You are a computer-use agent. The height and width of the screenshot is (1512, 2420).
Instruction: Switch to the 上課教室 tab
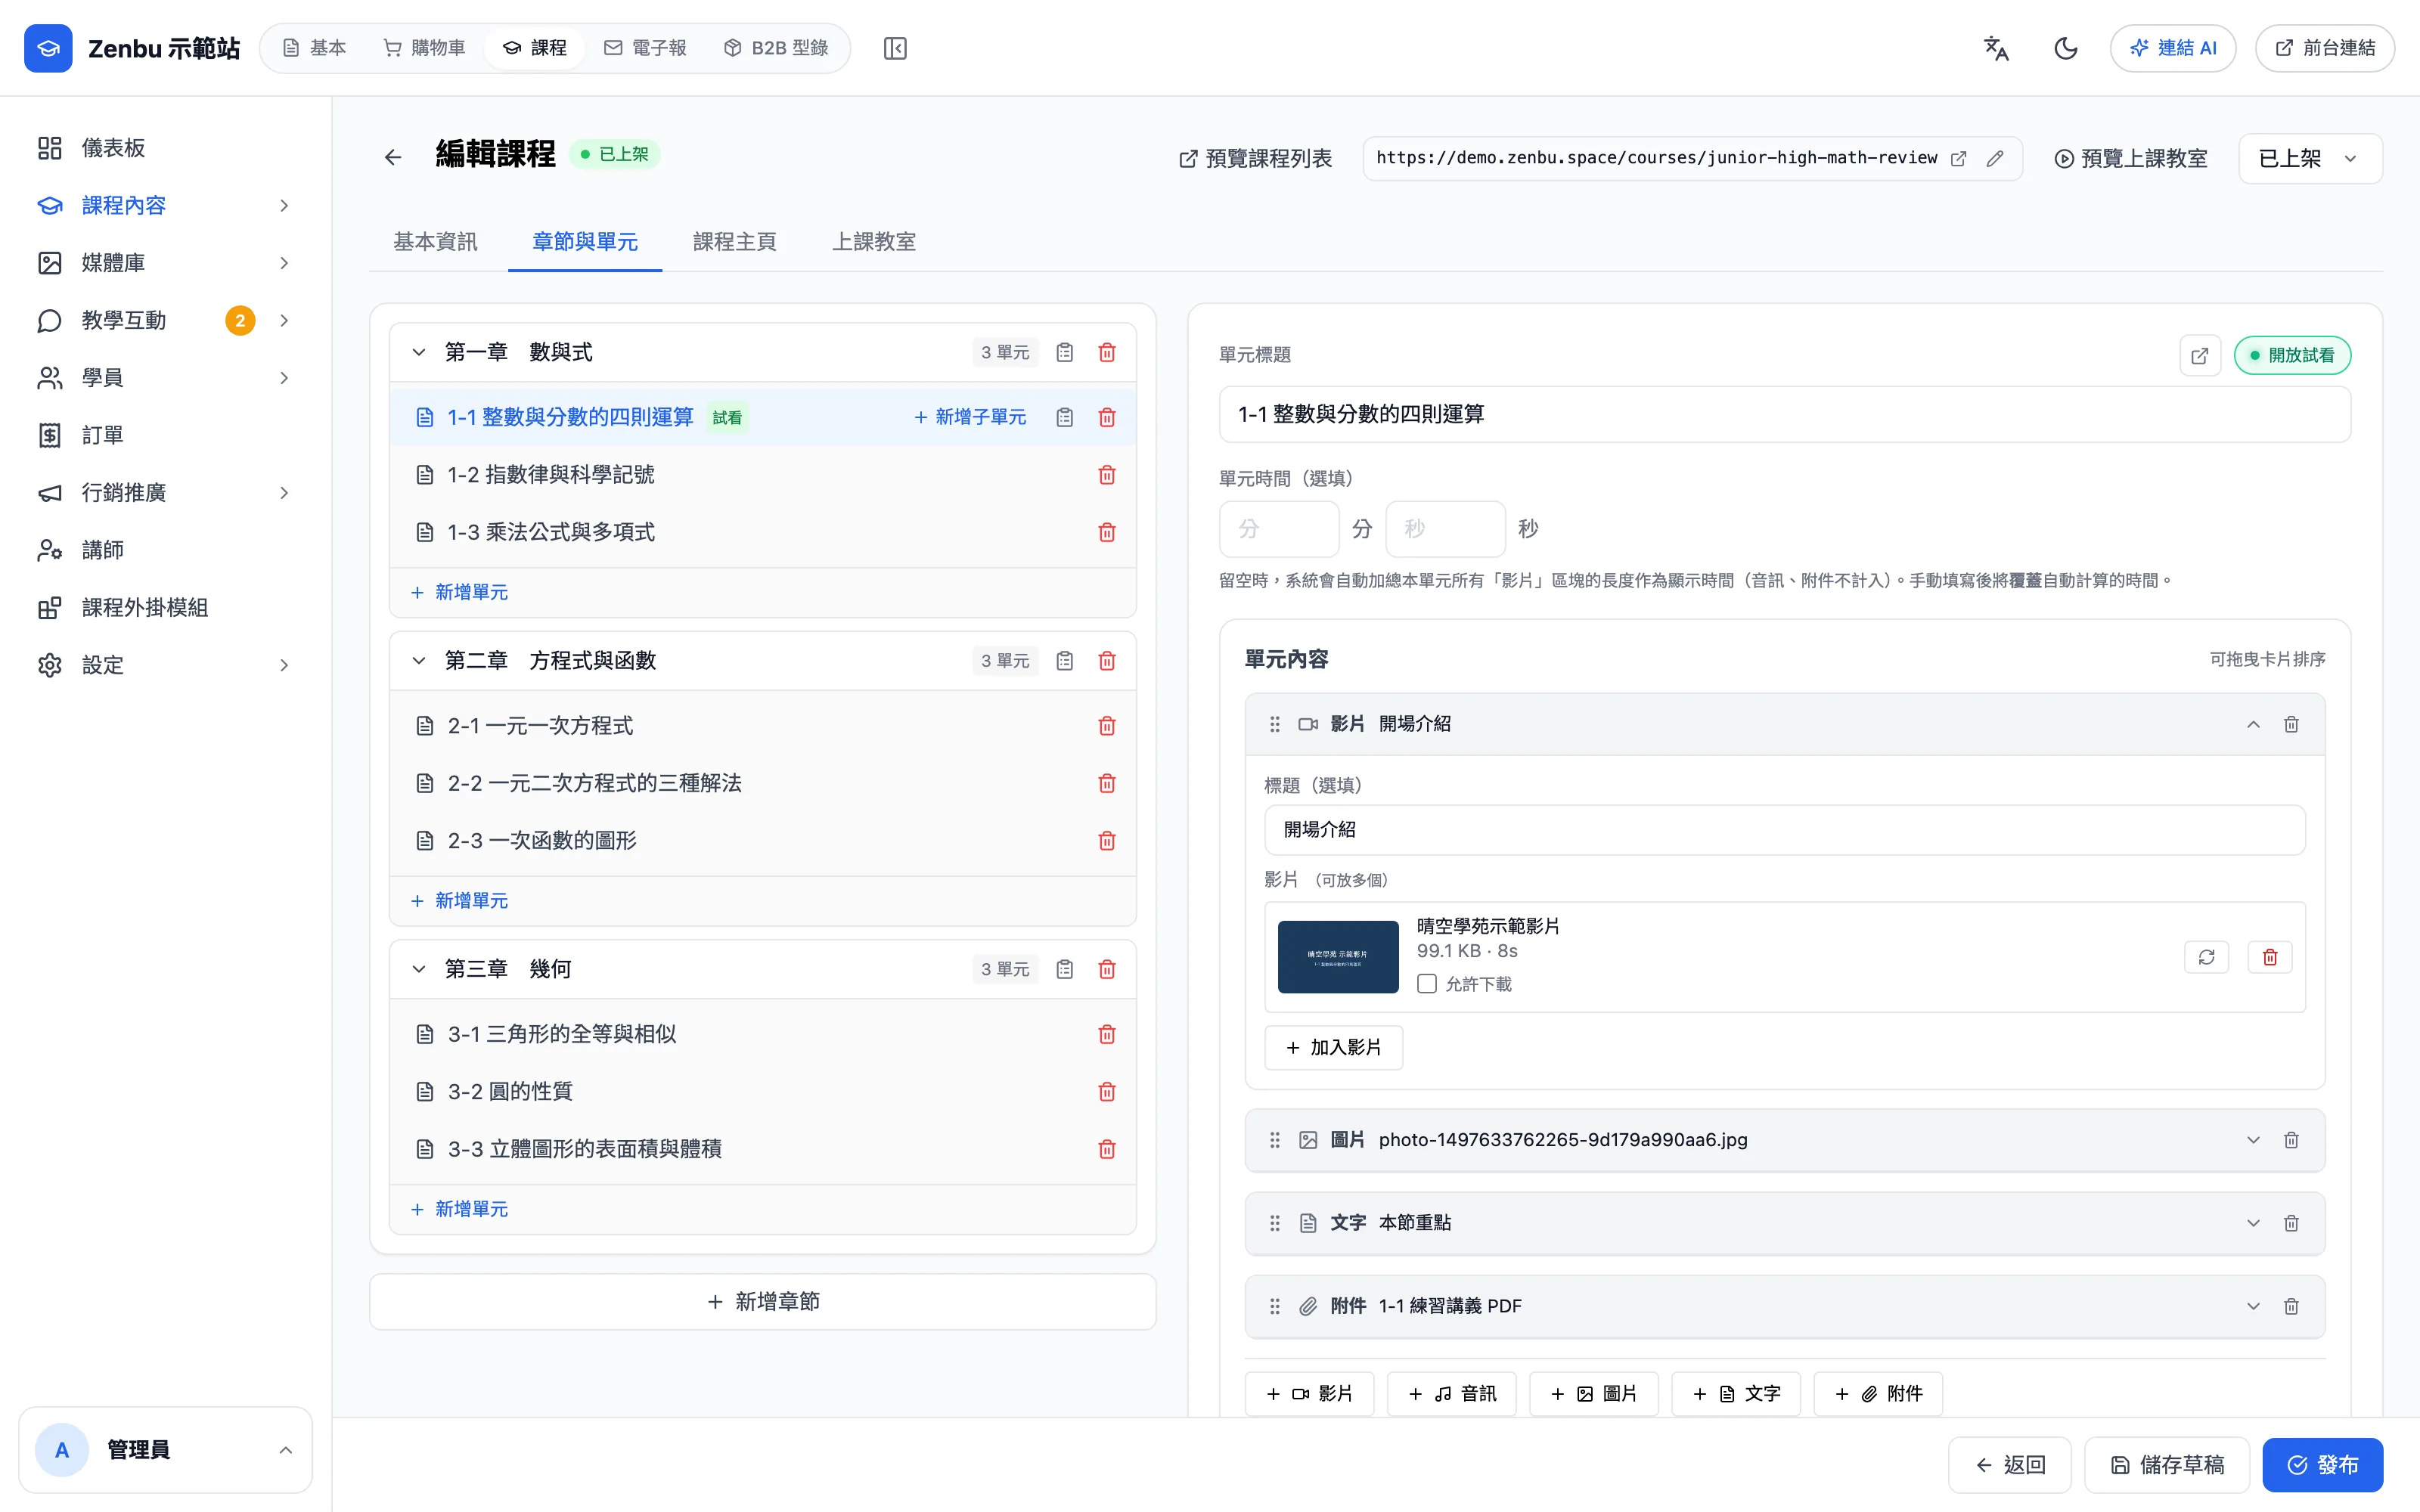(x=874, y=241)
